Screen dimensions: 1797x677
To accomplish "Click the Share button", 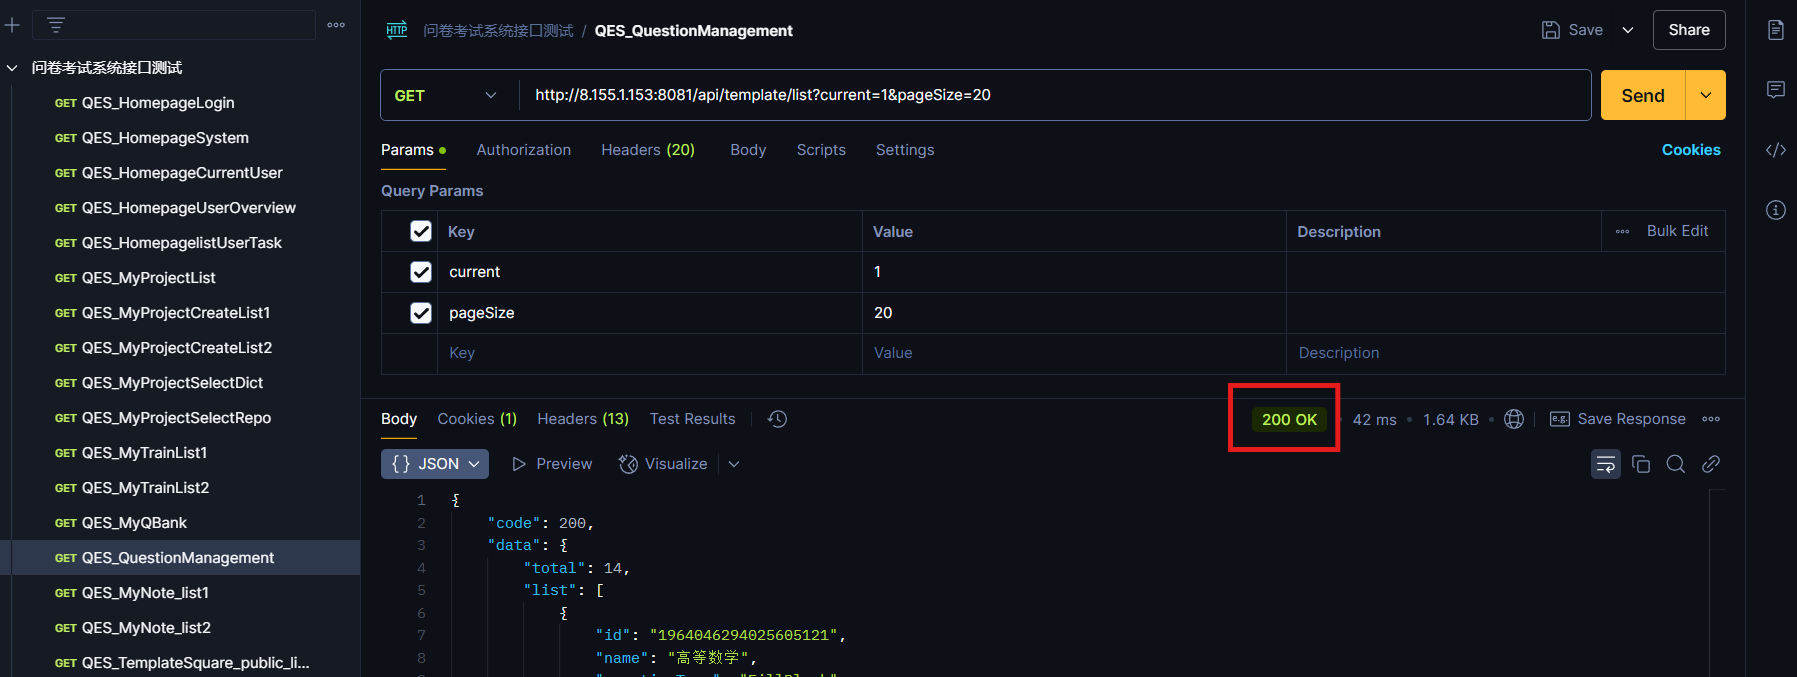I will click(1689, 30).
